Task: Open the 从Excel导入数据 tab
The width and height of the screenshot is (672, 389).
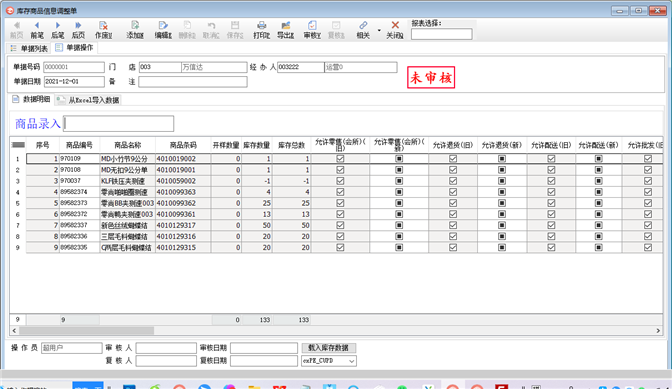Action: tap(89, 100)
